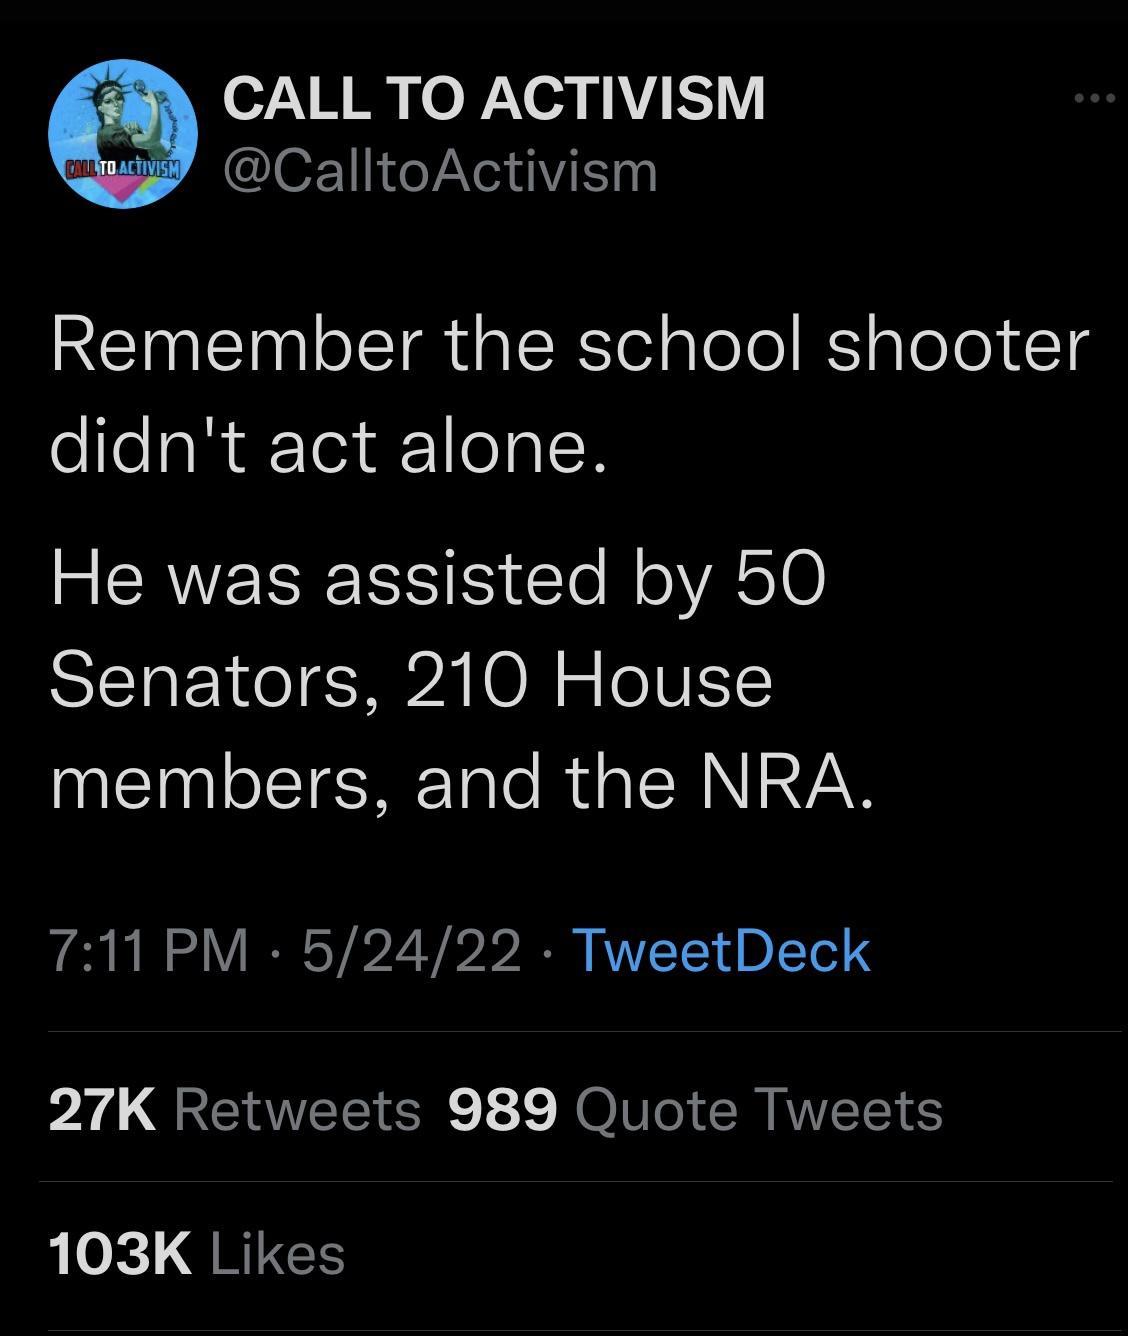Open the 989 Quote Tweets list

pos(697,1110)
